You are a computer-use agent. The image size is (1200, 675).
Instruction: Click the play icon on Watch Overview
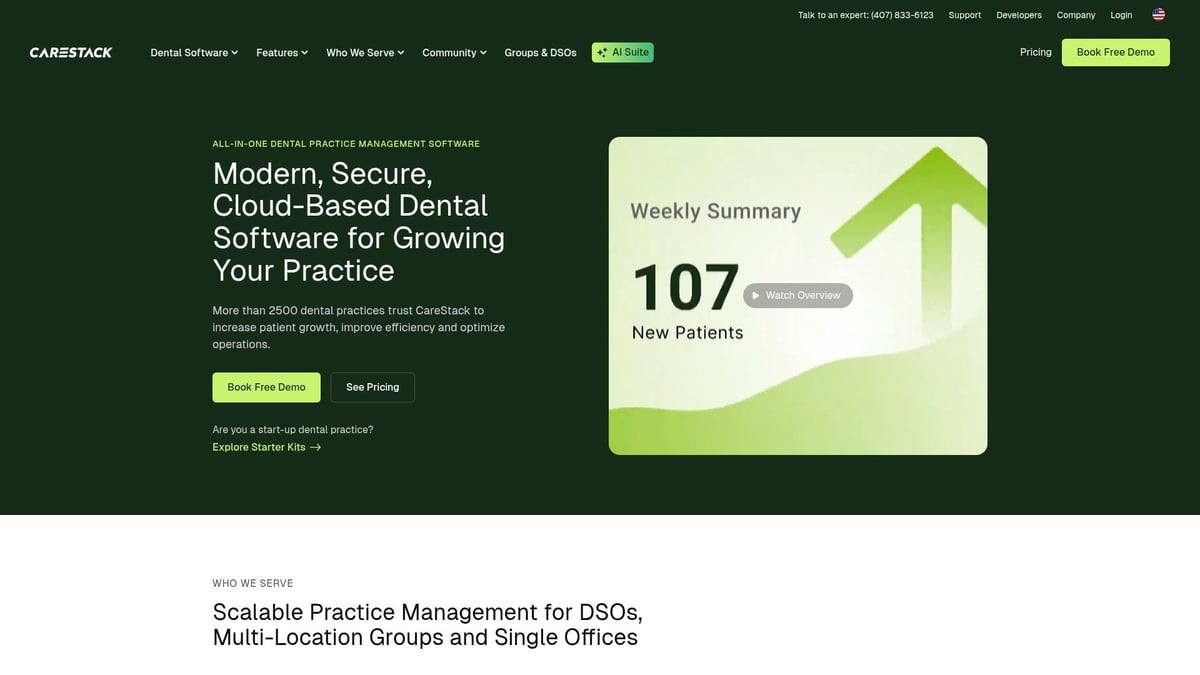point(756,295)
